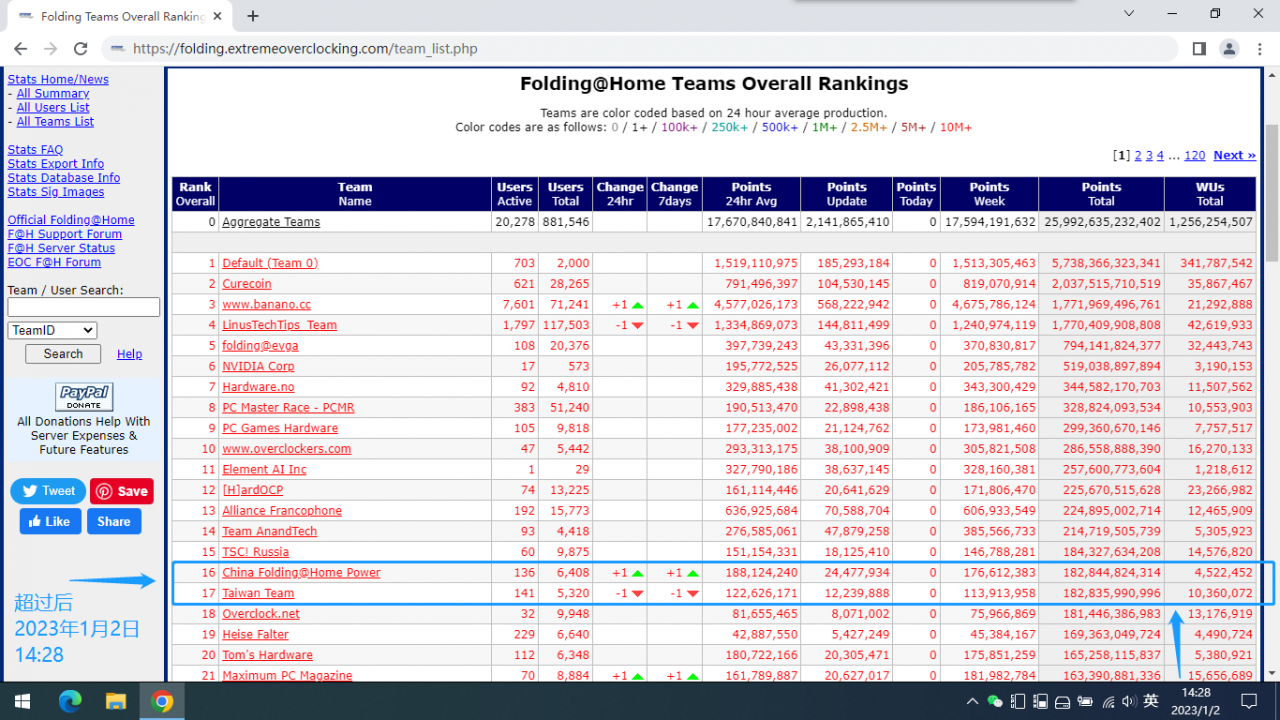Open the Stats FAQ link
The height and width of the screenshot is (720, 1280).
pos(35,150)
